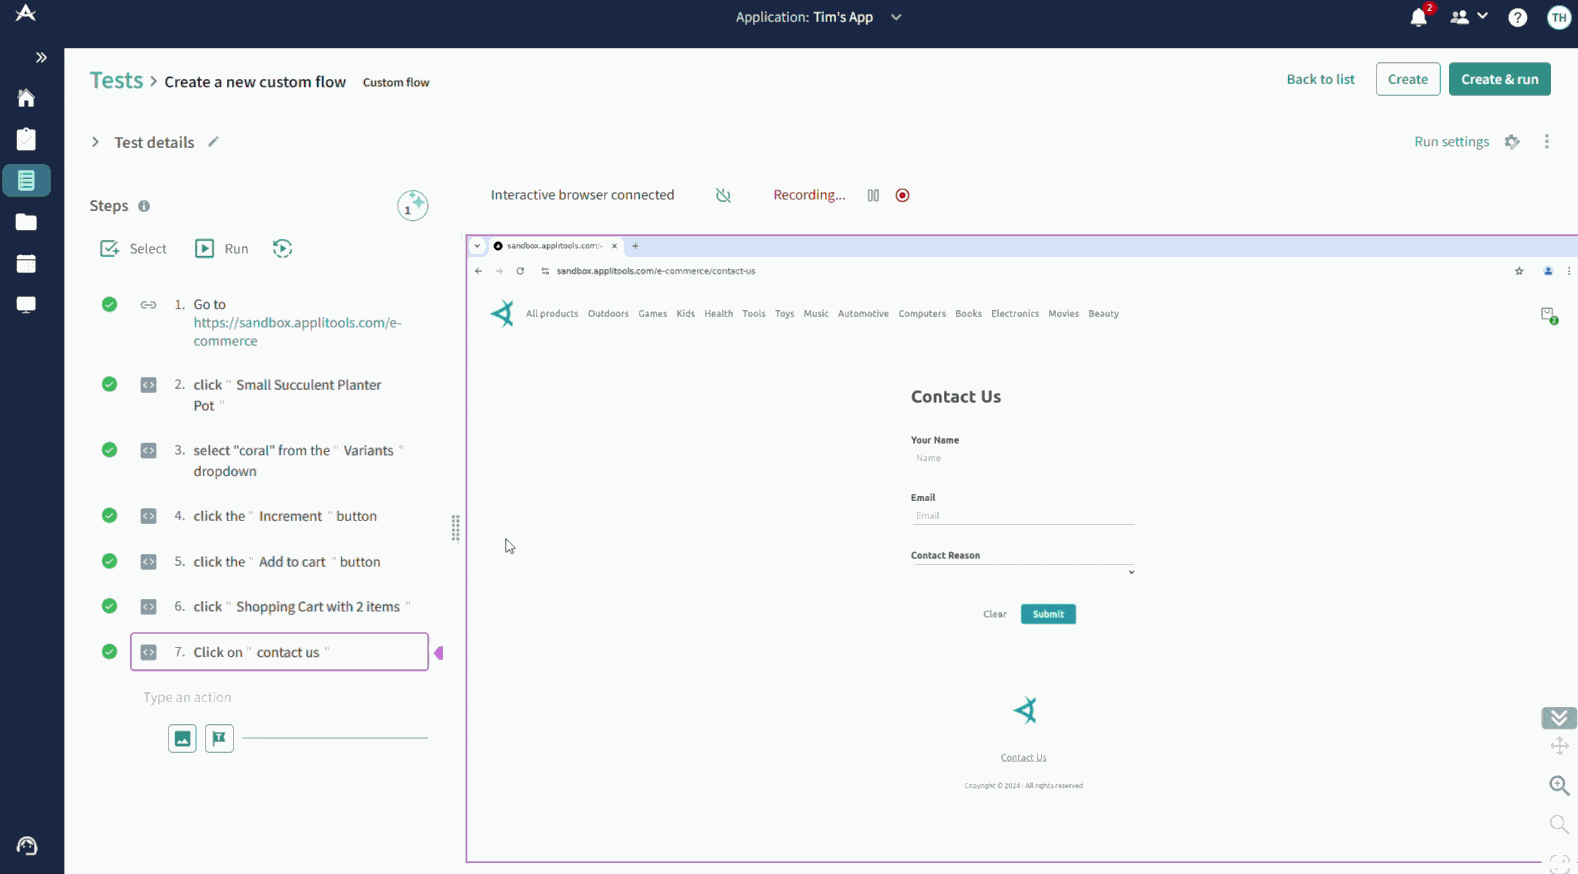Viewport: 1578px width, 874px height.
Task: Edit test details with pencil icon
Action: [213, 142]
